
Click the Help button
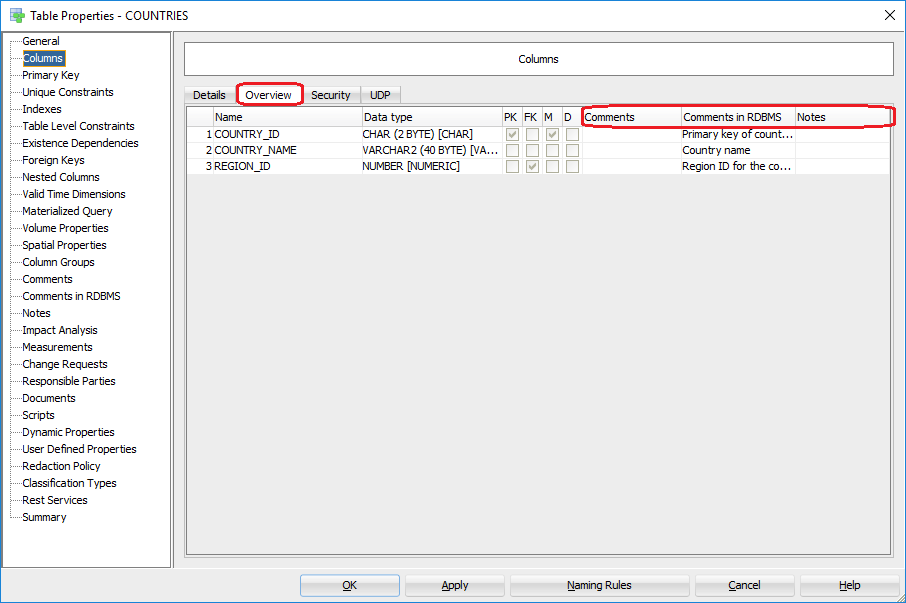pyautogui.click(x=849, y=585)
